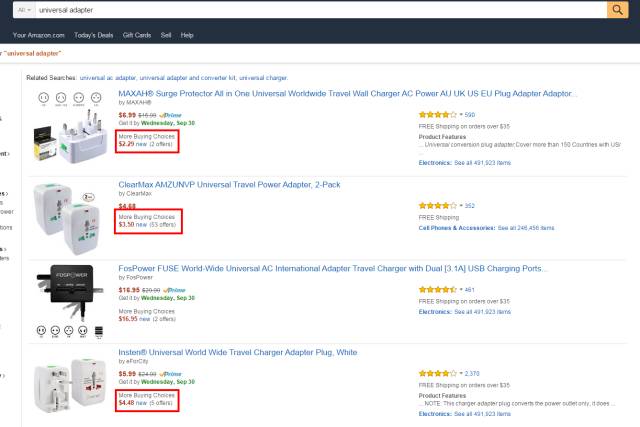
Task: Open $3.50 new buying choices for ClearMax
Action: (x=147, y=225)
